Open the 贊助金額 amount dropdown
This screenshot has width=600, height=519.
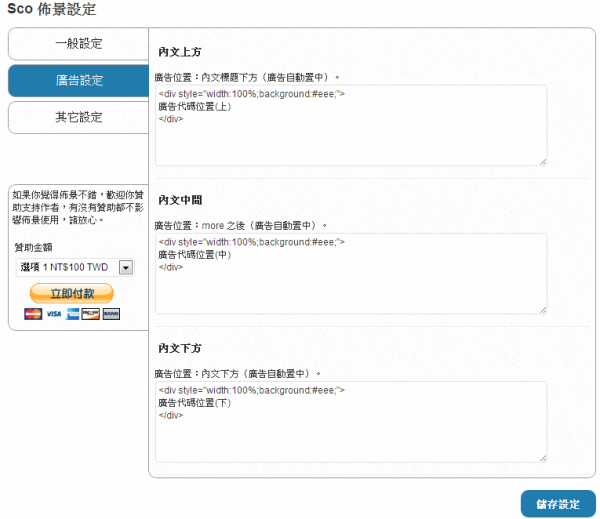(75, 267)
